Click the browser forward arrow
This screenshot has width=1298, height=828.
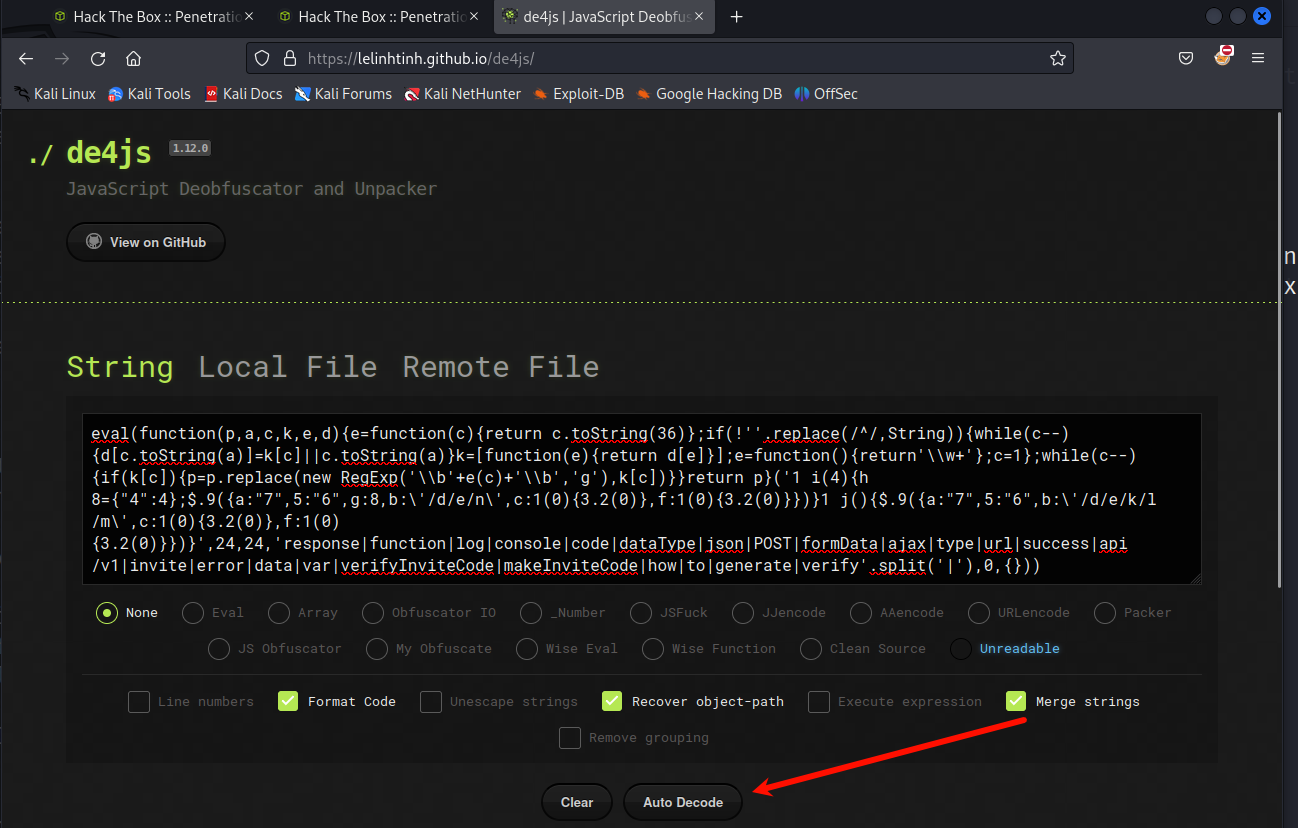click(x=62, y=58)
